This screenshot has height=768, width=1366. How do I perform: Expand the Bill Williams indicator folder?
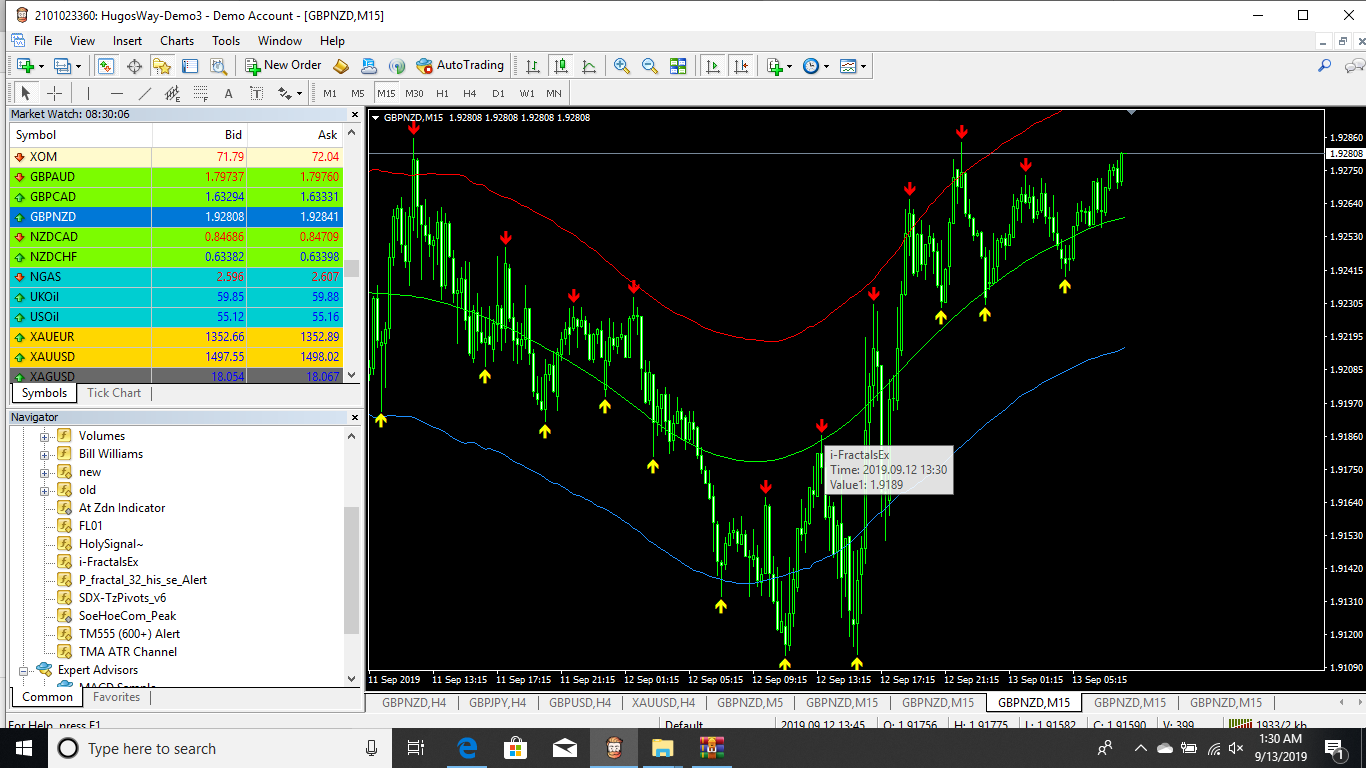[x=44, y=454]
